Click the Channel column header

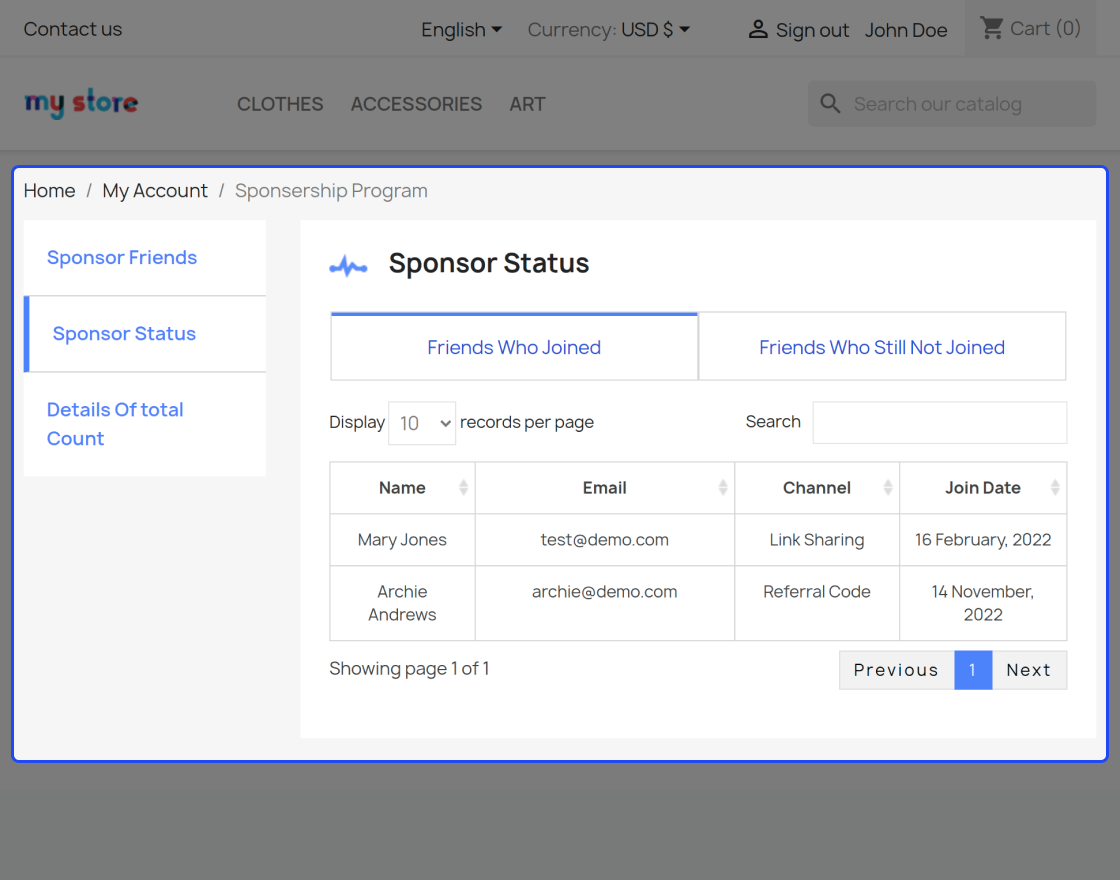(816, 488)
